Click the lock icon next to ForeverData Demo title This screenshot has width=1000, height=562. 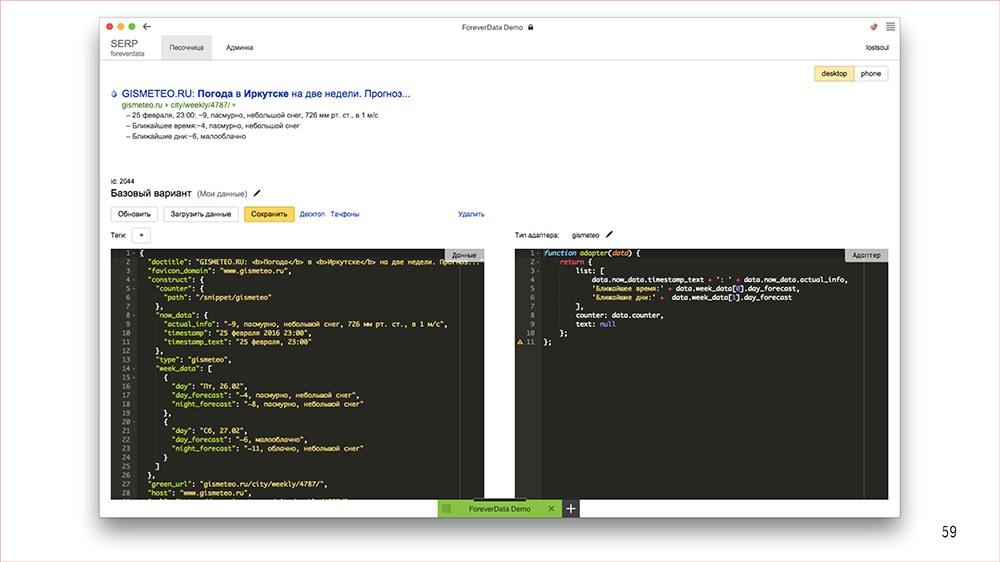(530, 27)
